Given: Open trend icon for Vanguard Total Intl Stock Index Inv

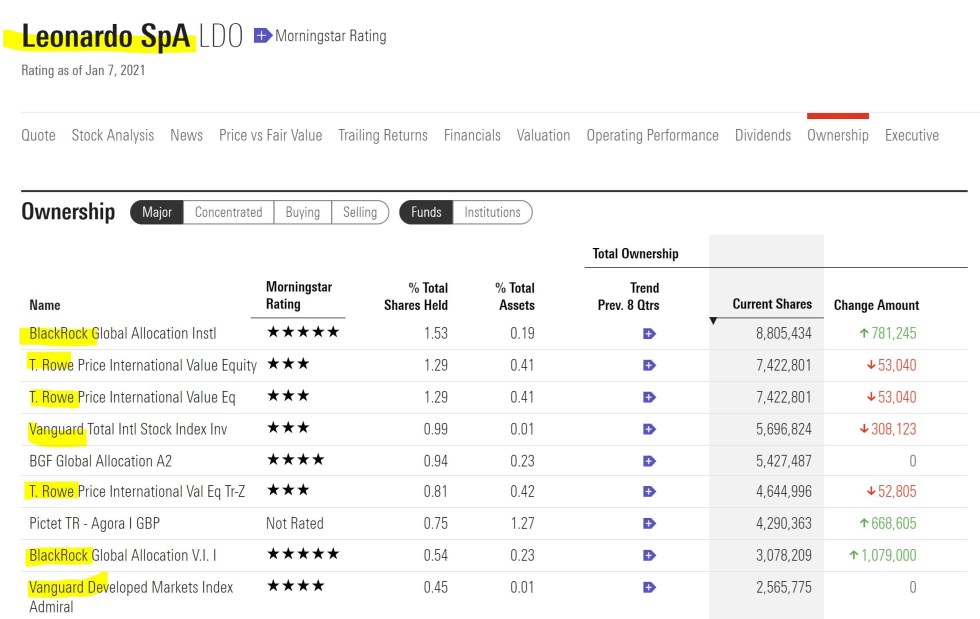Looking at the screenshot, I should click(x=649, y=429).
